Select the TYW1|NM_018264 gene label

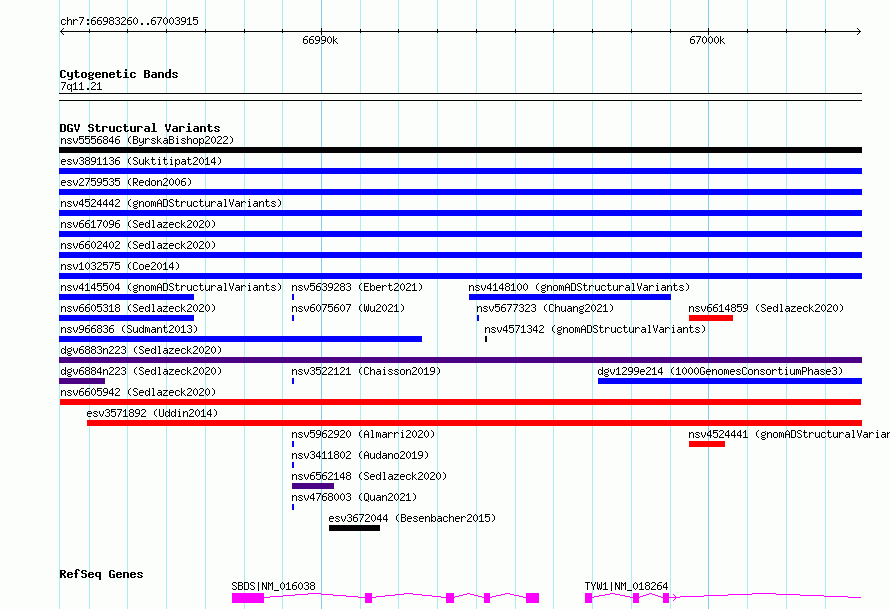[x=626, y=586]
